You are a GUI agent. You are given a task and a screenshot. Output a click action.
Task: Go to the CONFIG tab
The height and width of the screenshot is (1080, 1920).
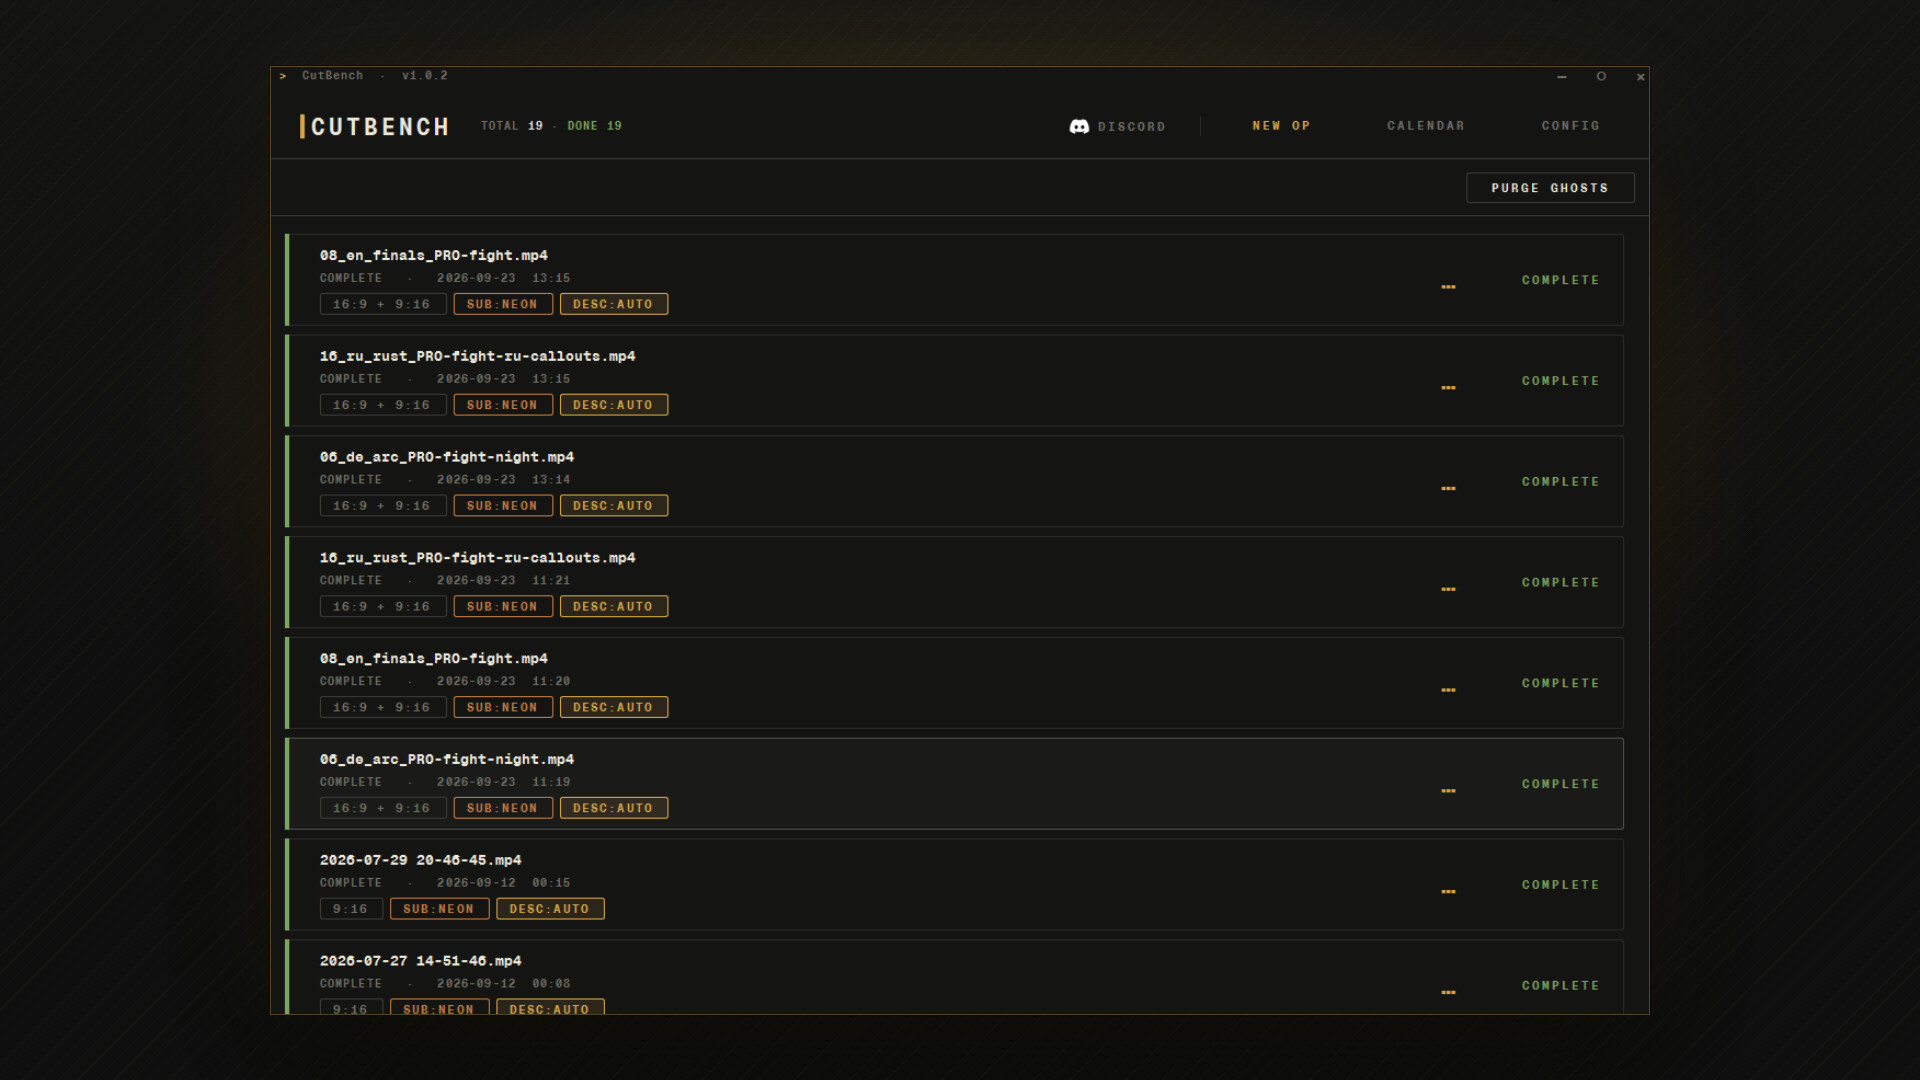pyautogui.click(x=1570, y=126)
